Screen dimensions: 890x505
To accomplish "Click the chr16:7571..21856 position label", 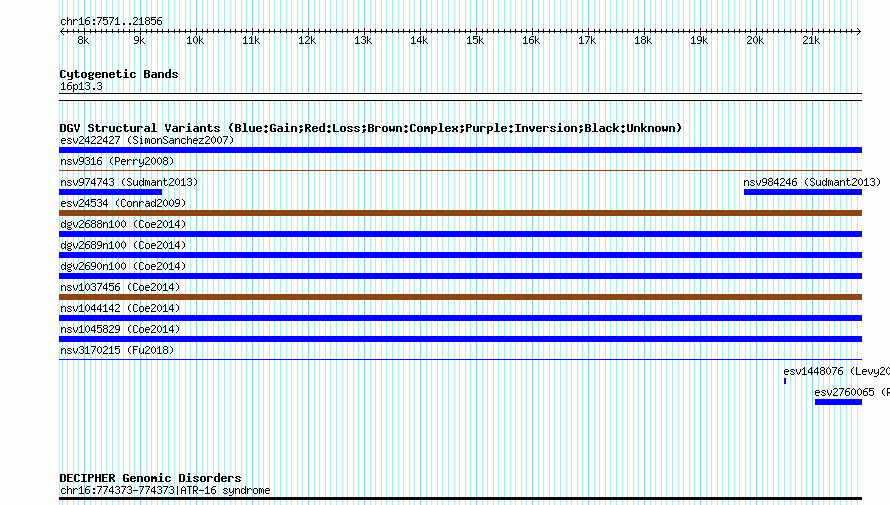I will [111, 21].
